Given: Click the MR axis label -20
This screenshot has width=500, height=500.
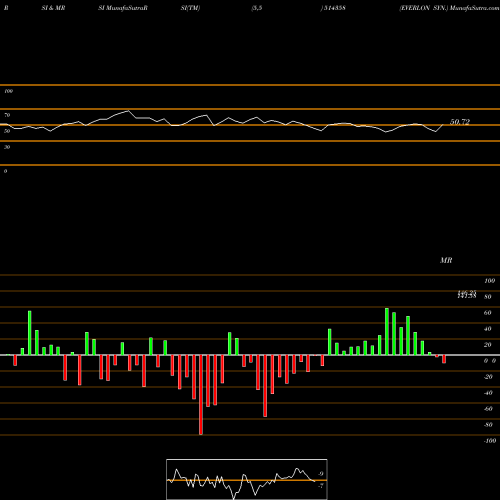Looking at the screenshot, I should pos(488,377).
